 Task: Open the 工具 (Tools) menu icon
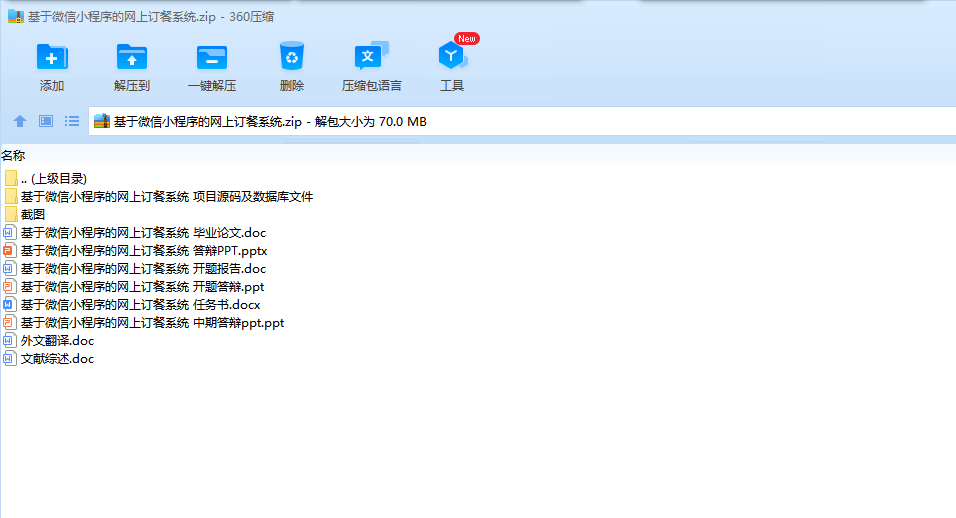coord(452,56)
